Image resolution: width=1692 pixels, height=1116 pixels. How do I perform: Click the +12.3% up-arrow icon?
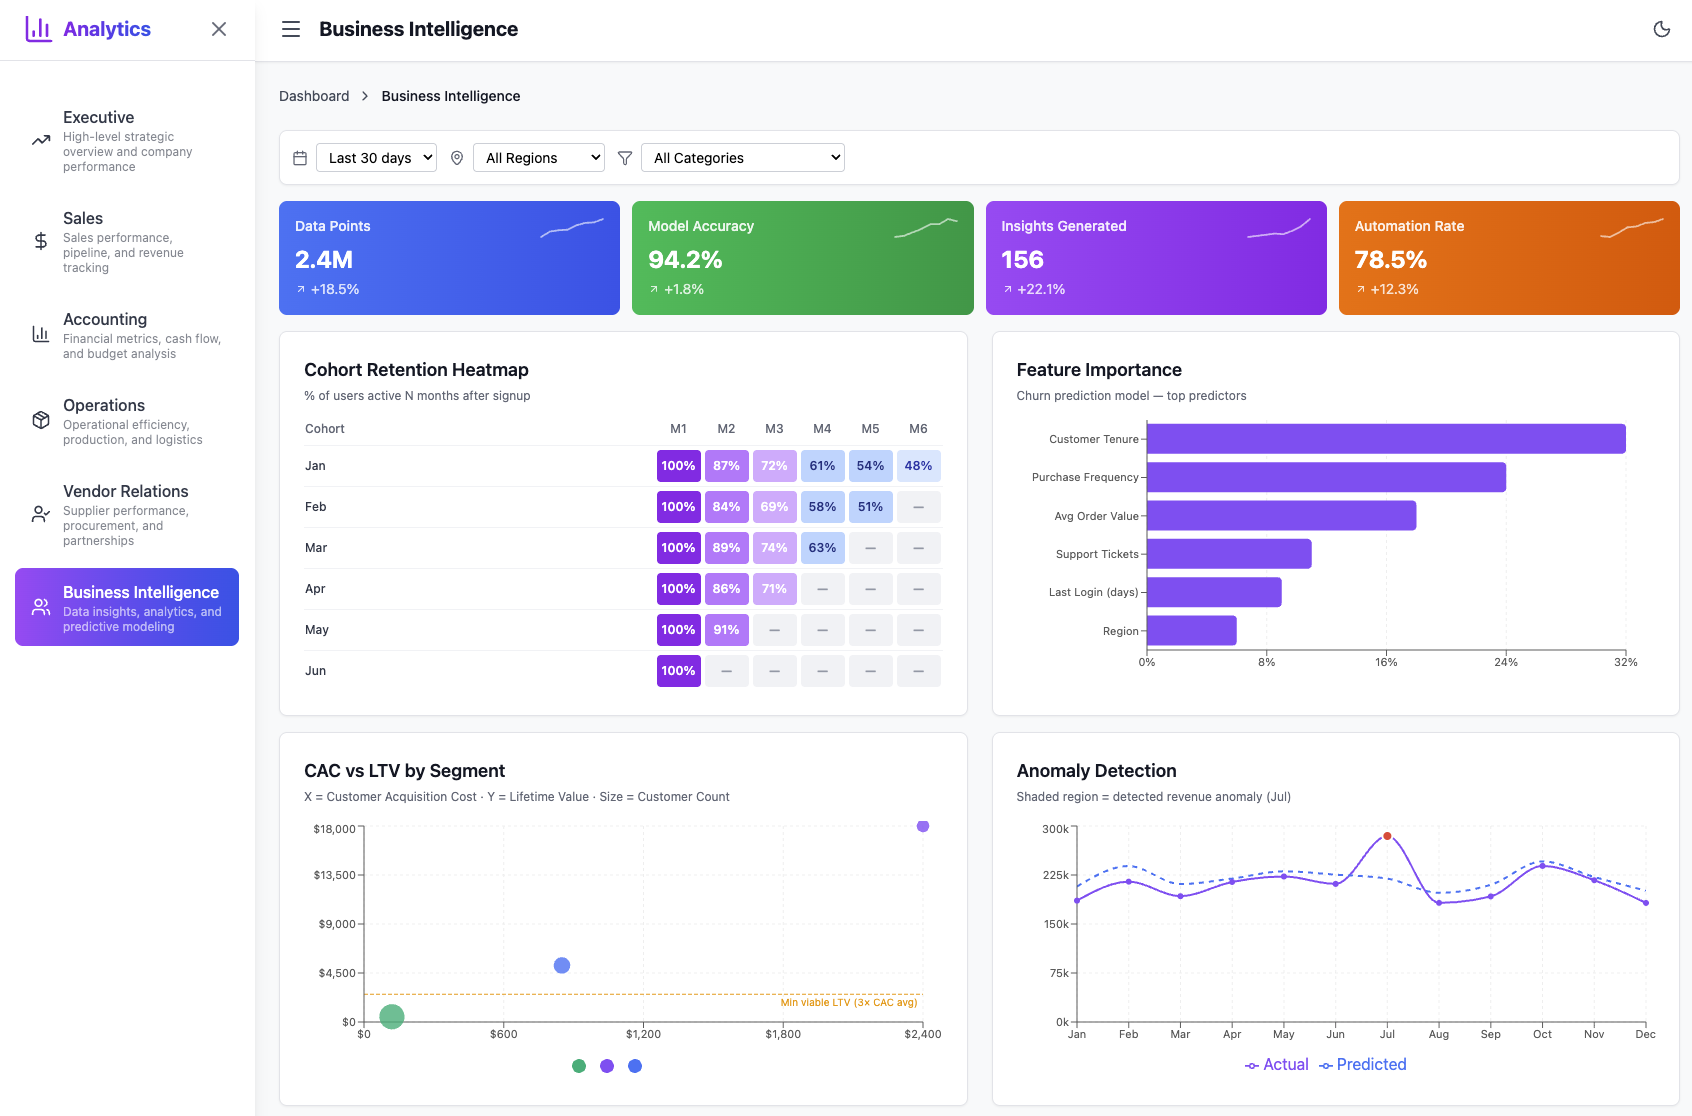click(x=1361, y=289)
